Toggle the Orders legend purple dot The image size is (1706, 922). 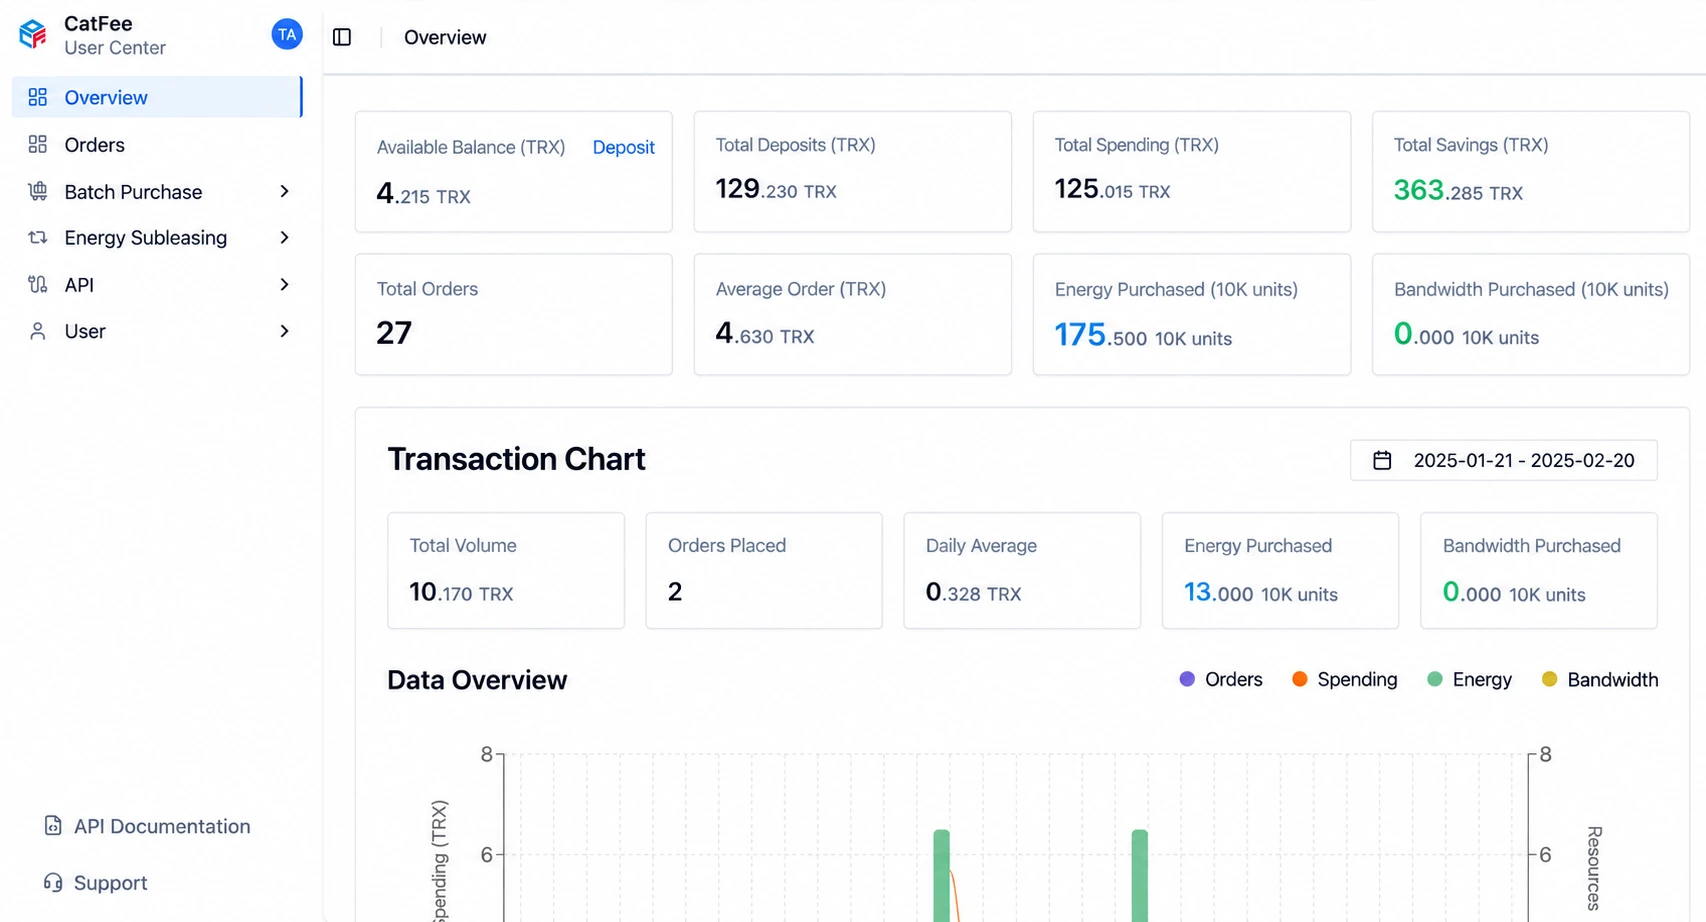pos(1187,679)
